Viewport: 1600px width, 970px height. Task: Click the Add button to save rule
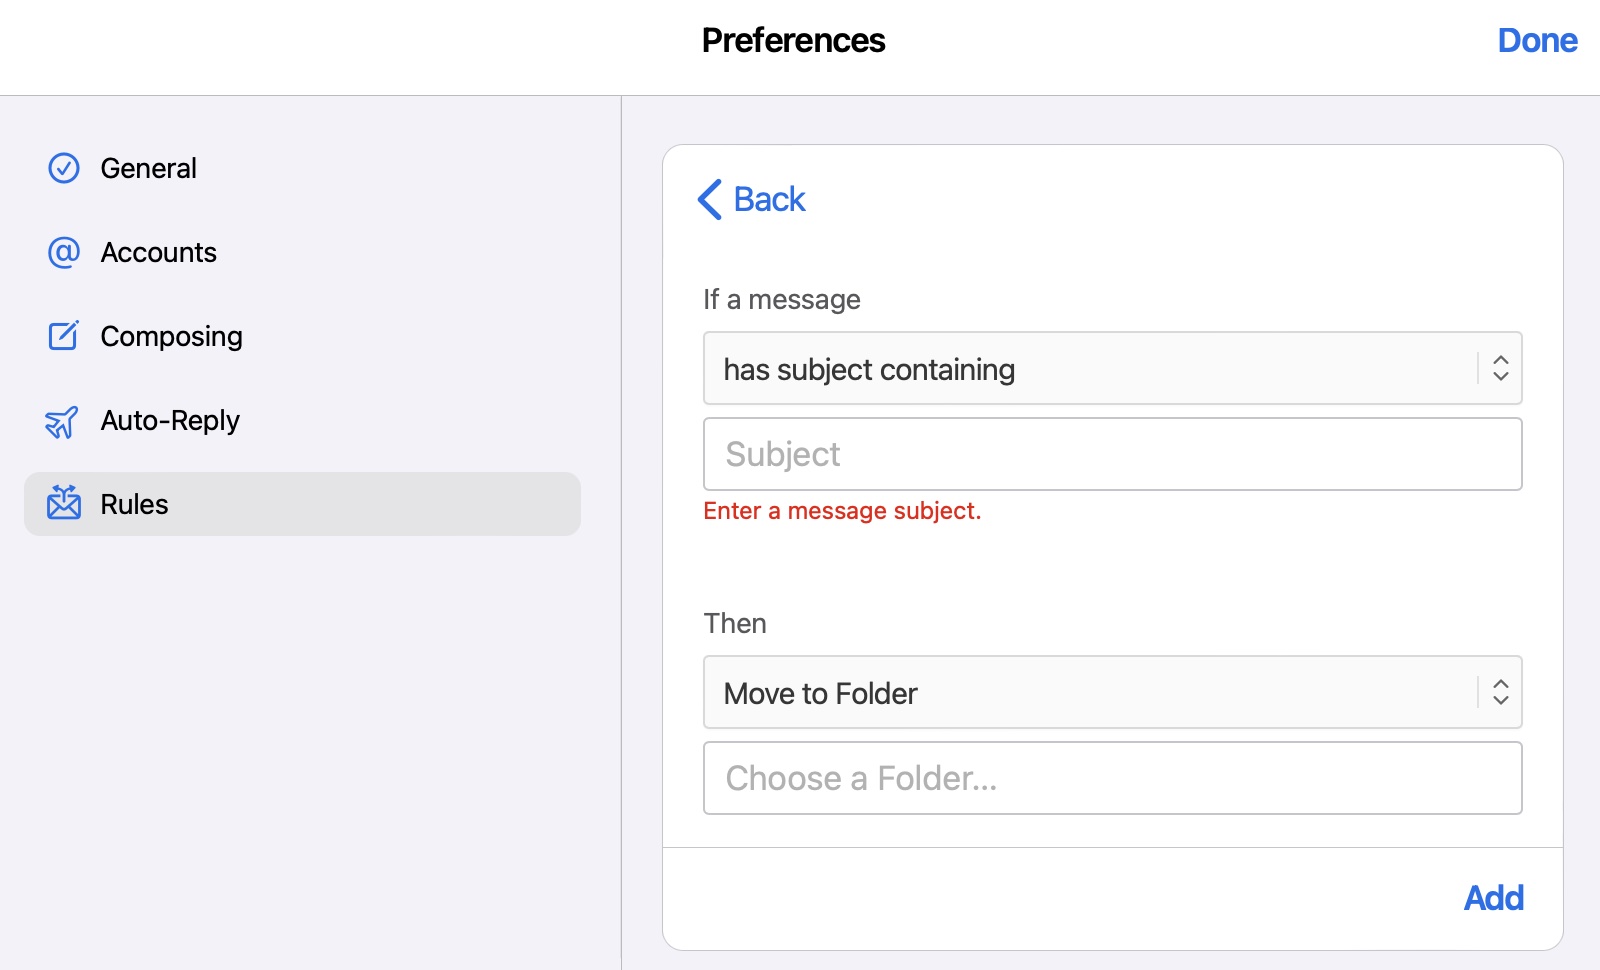1494,898
